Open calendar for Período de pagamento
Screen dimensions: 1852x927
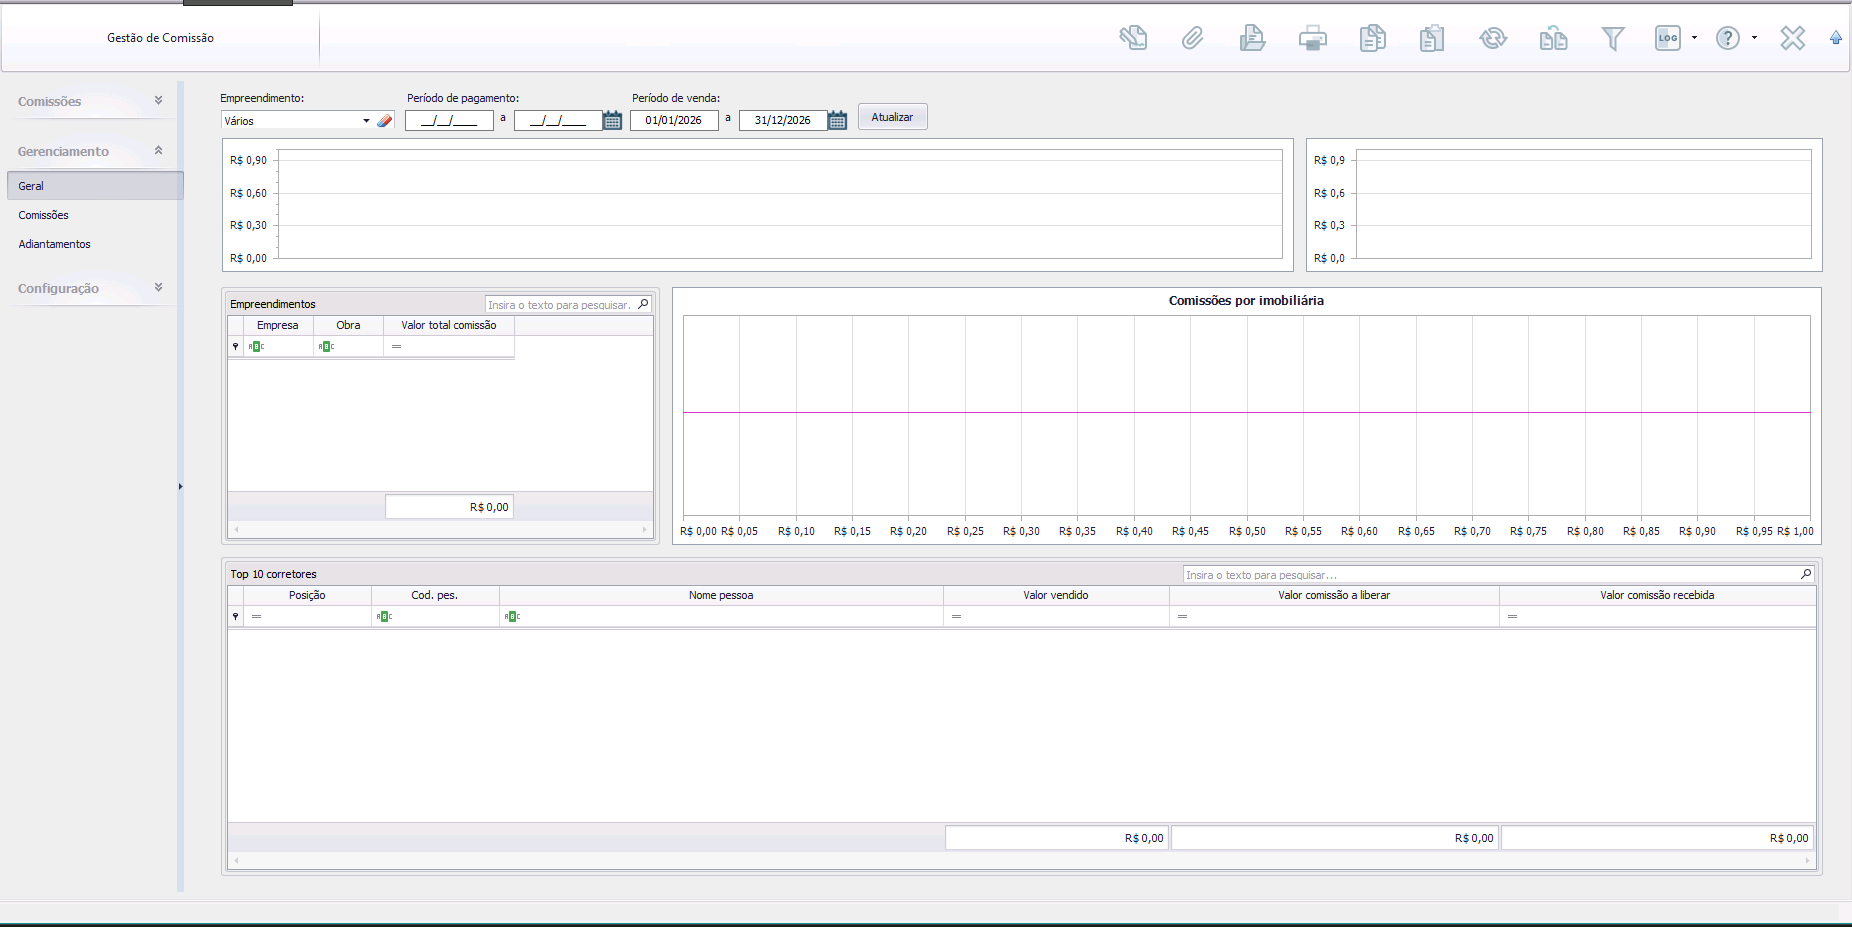pyautogui.click(x=613, y=121)
